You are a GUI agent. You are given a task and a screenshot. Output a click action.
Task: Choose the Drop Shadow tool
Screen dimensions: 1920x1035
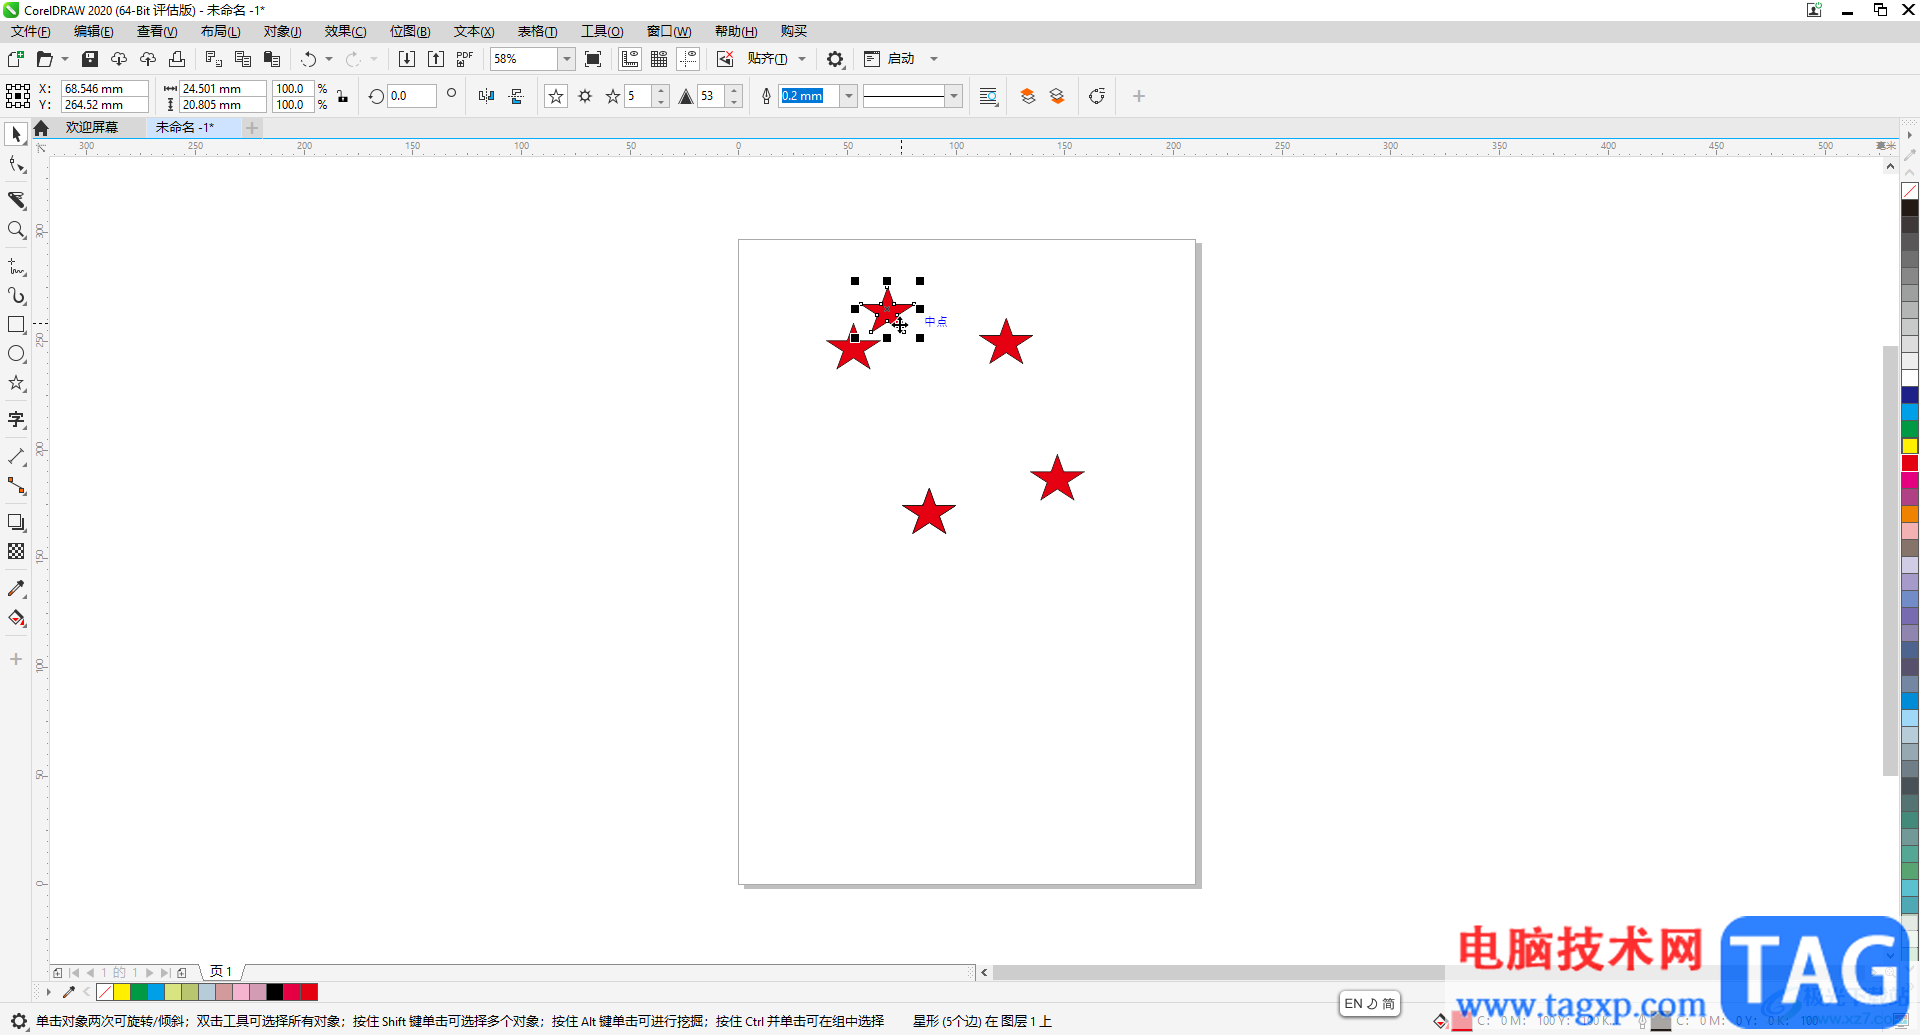coord(16,522)
